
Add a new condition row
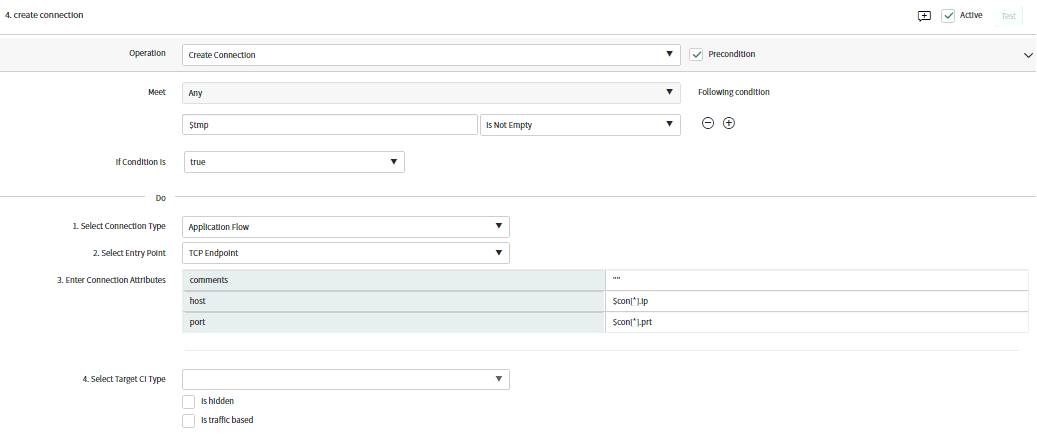pos(729,124)
